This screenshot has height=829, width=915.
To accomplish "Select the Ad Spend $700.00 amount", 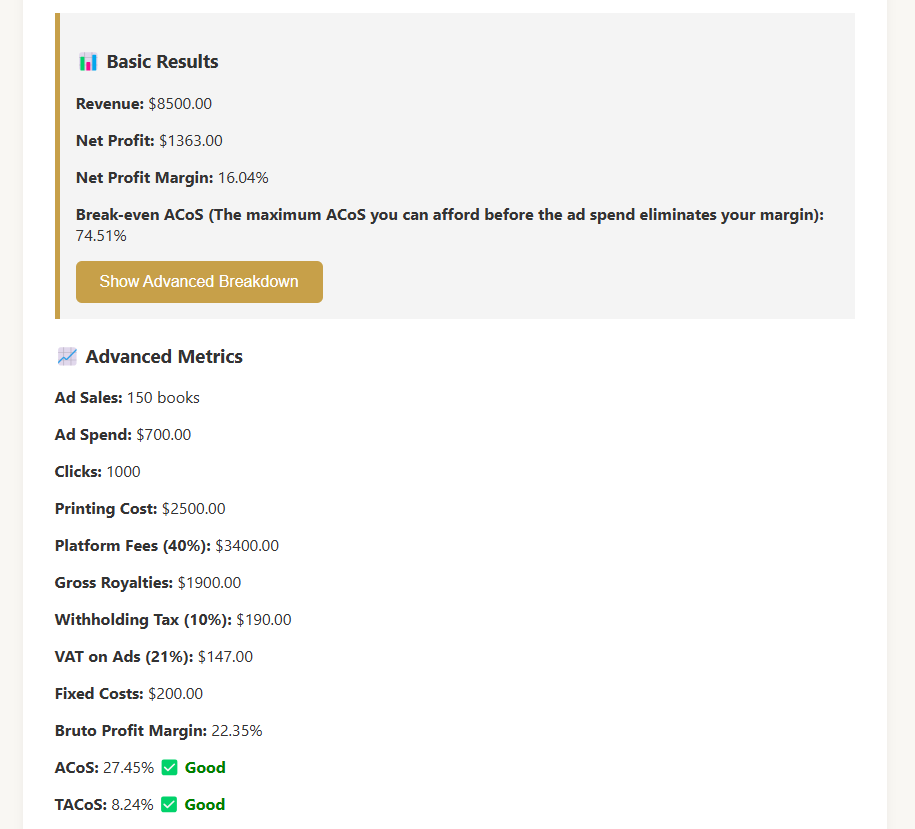I will (163, 435).
